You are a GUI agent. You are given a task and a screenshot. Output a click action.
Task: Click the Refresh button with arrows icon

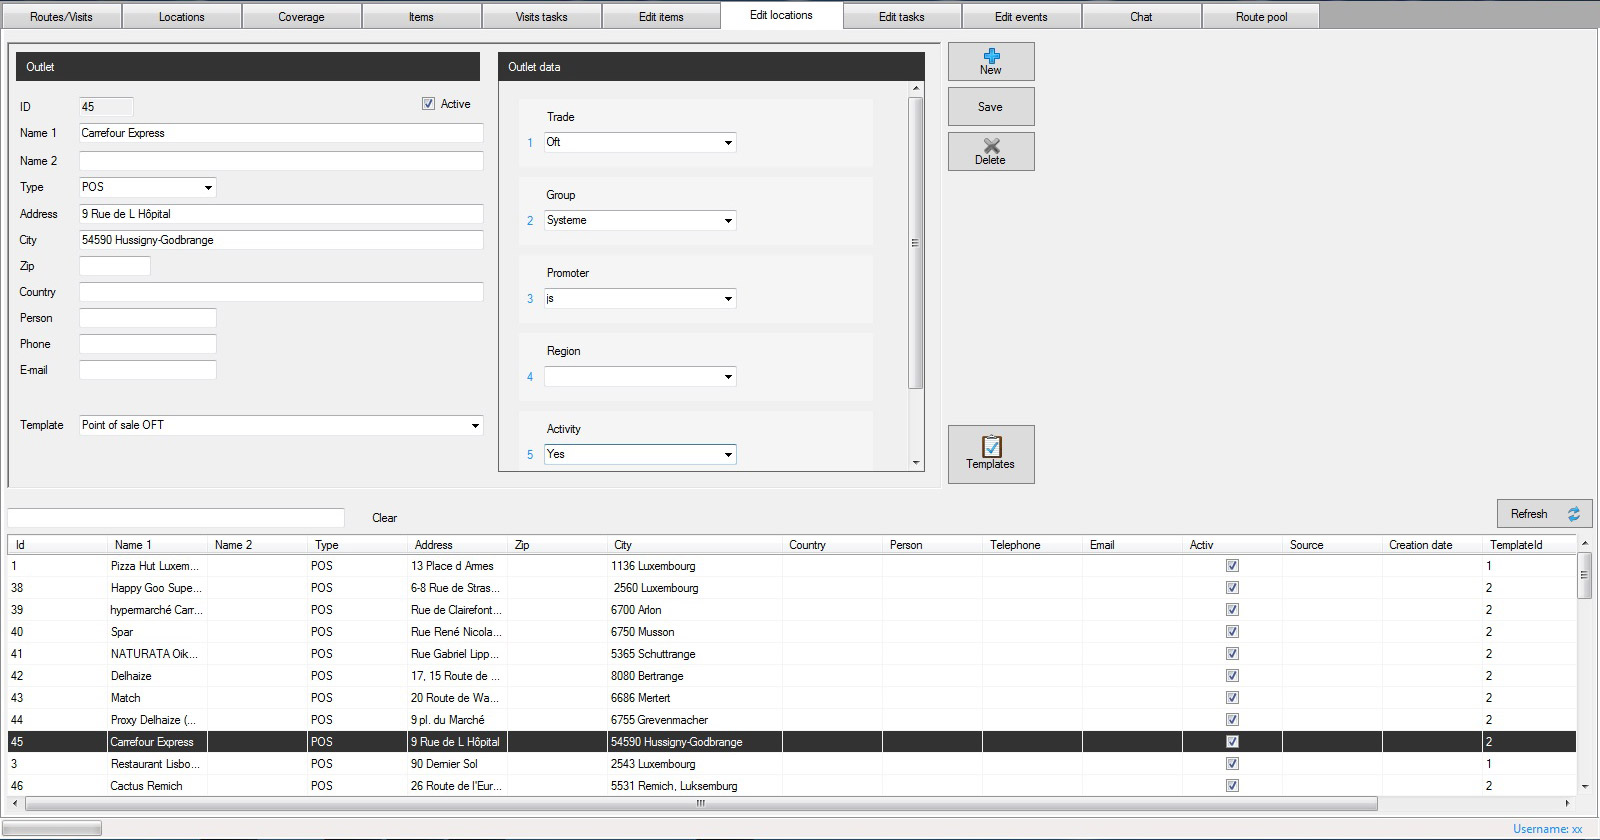click(x=1543, y=514)
